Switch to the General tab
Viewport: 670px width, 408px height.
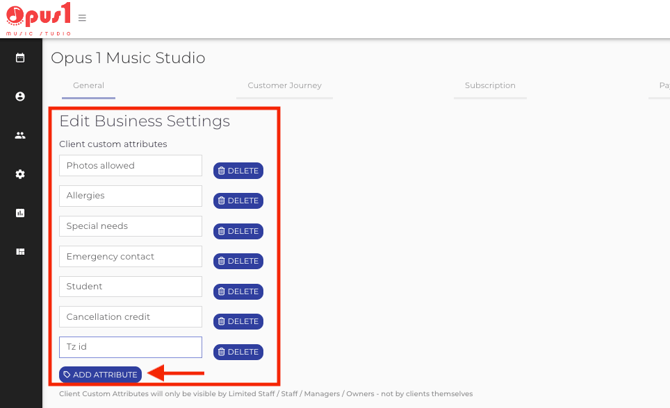click(x=88, y=86)
